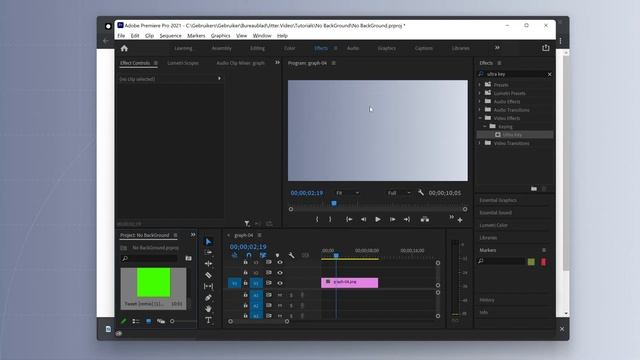This screenshot has width=640, height=360.
Task: Step back one frame
Action: coord(363,220)
